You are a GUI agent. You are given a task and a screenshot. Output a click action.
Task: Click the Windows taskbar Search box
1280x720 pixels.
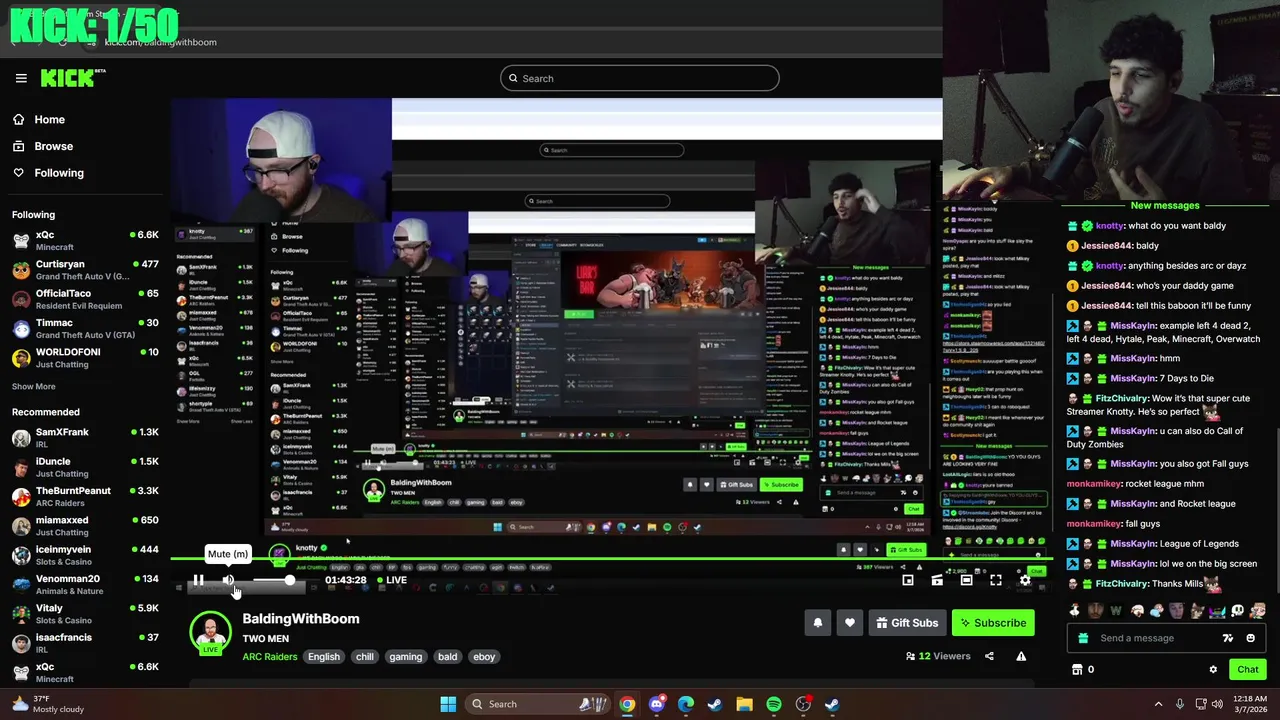click(x=539, y=704)
